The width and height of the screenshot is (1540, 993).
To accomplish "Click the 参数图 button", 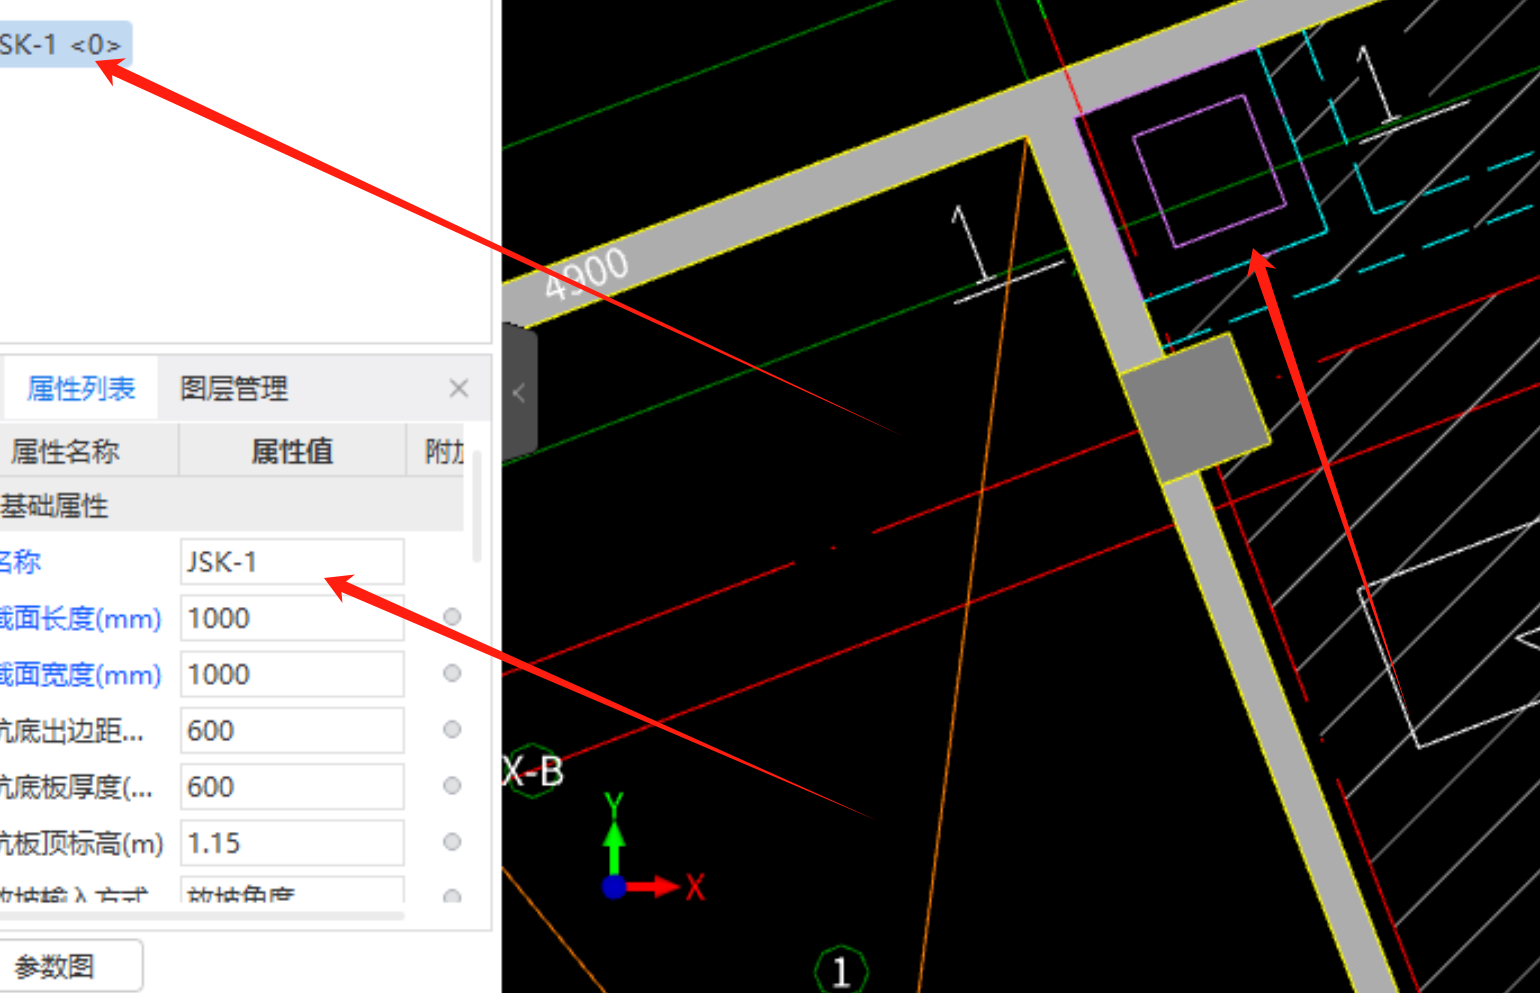I will (x=70, y=966).
